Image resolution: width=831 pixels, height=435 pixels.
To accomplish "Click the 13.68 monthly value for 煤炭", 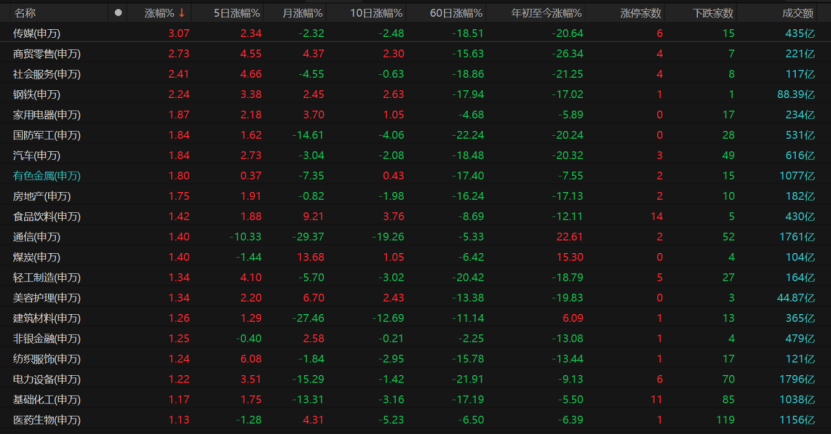I will 311,257.
